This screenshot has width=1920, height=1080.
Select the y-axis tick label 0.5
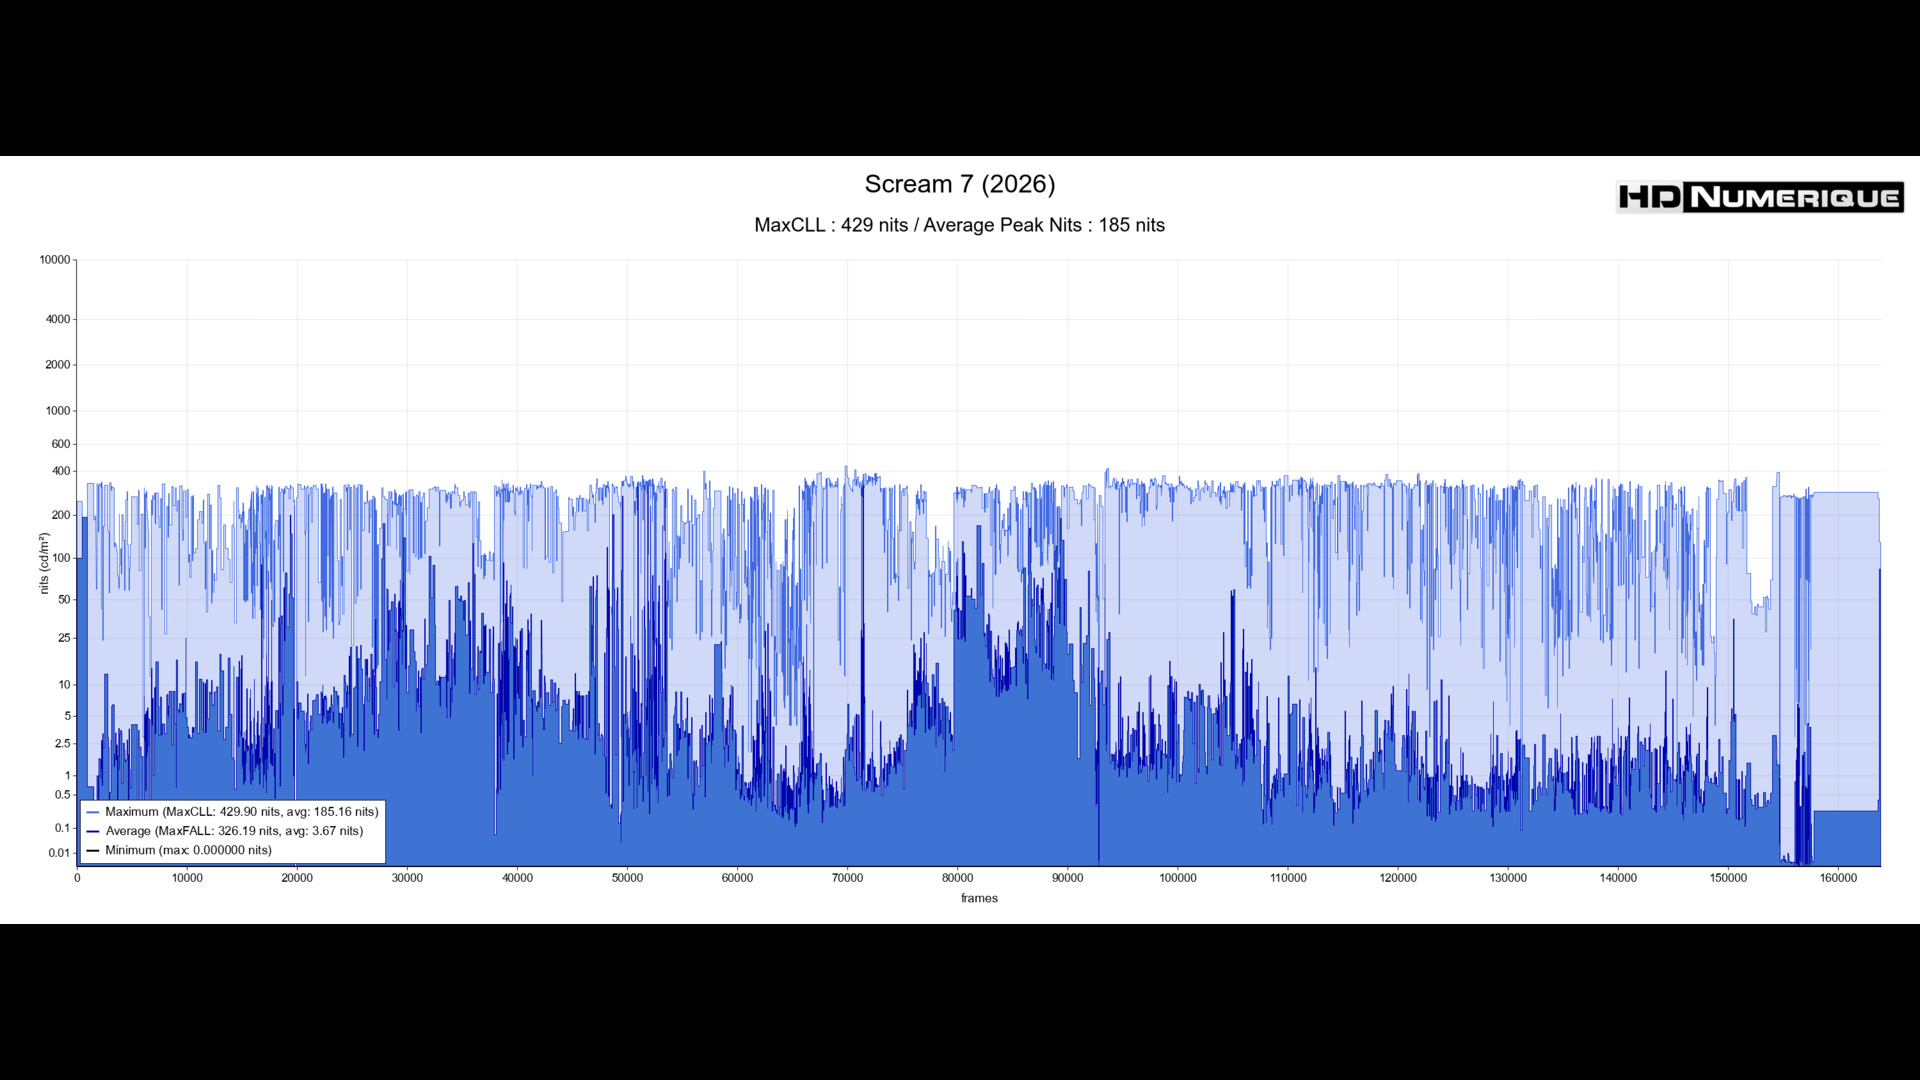tap(63, 795)
